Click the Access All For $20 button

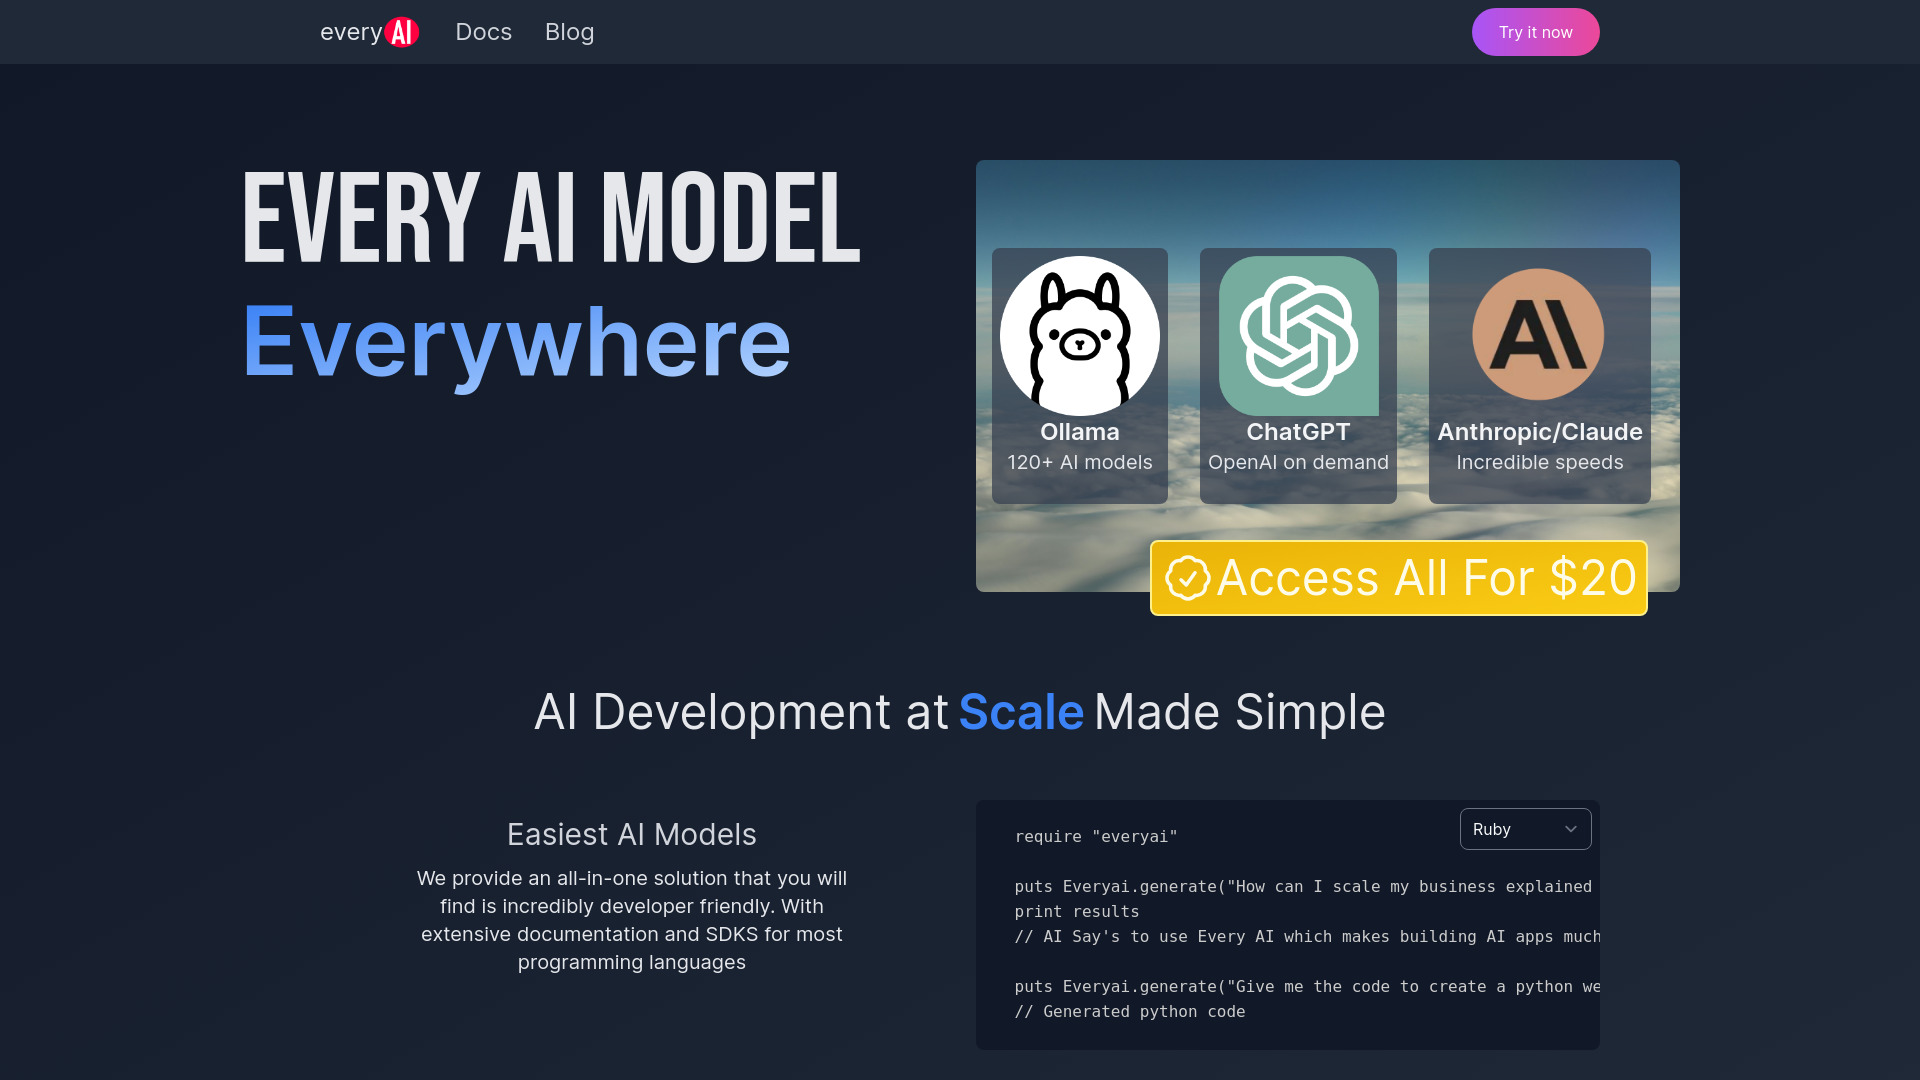click(1398, 578)
